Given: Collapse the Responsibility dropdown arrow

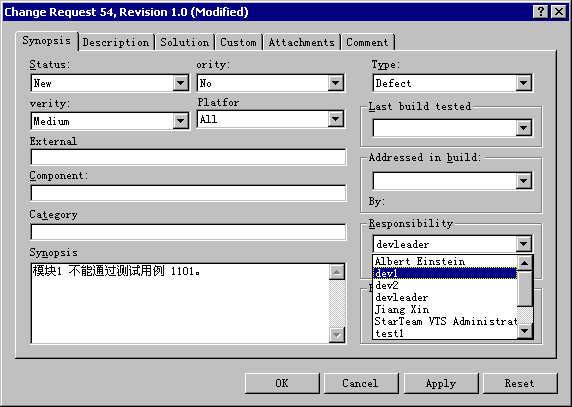Looking at the screenshot, I should [523, 244].
